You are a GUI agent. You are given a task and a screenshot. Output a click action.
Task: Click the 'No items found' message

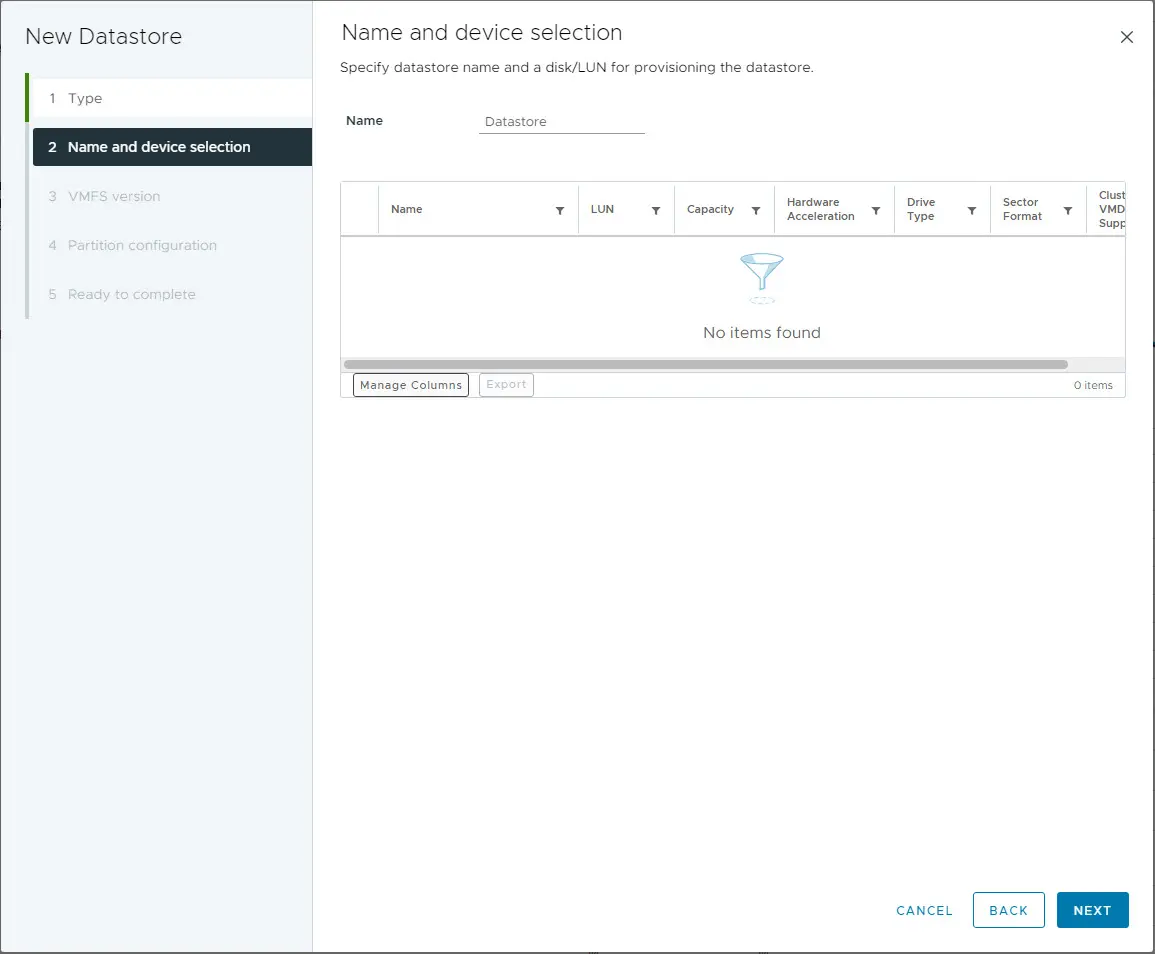pyautogui.click(x=762, y=332)
